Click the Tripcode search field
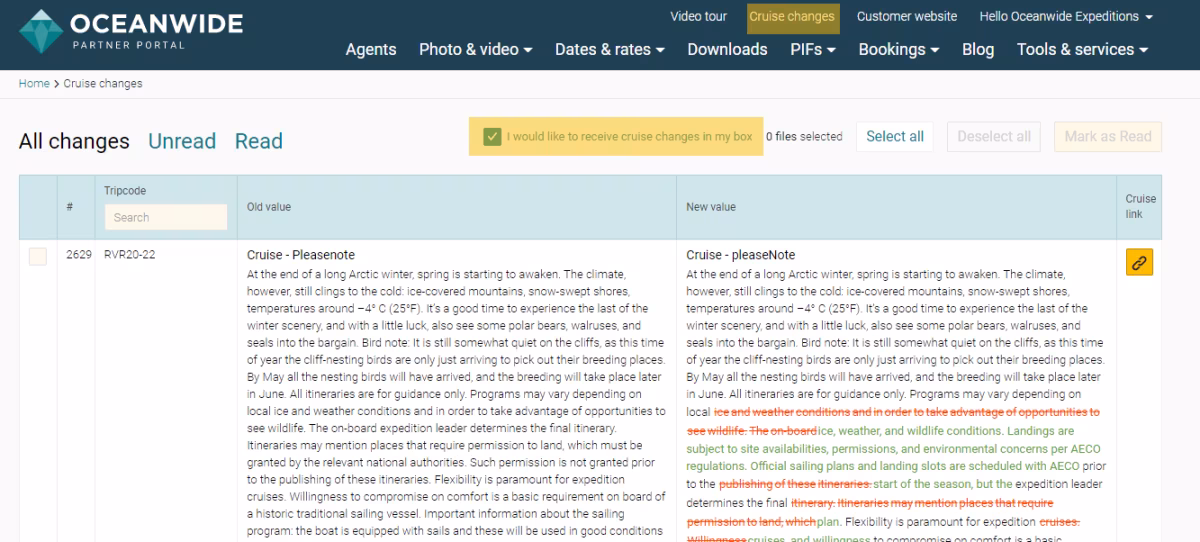 [166, 217]
